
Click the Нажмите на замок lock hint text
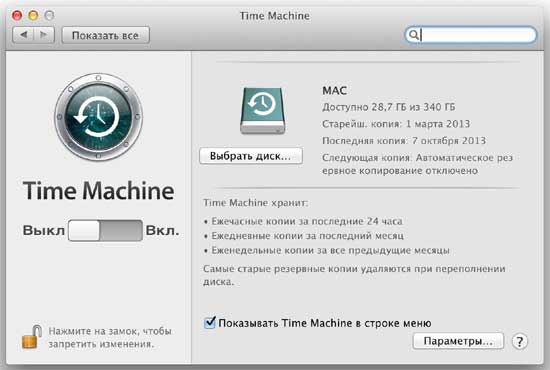pyautogui.click(x=110, y=337)
